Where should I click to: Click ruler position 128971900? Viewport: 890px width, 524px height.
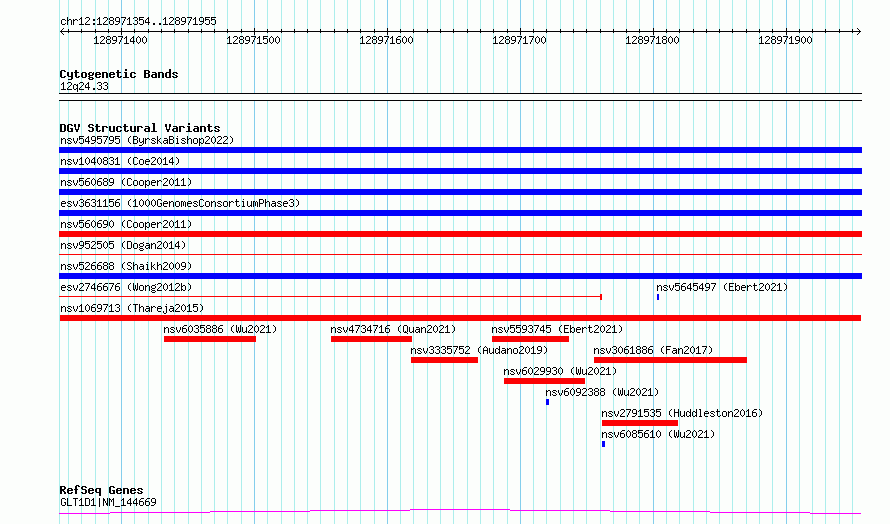pyautogui.click(x=786, y=40)
